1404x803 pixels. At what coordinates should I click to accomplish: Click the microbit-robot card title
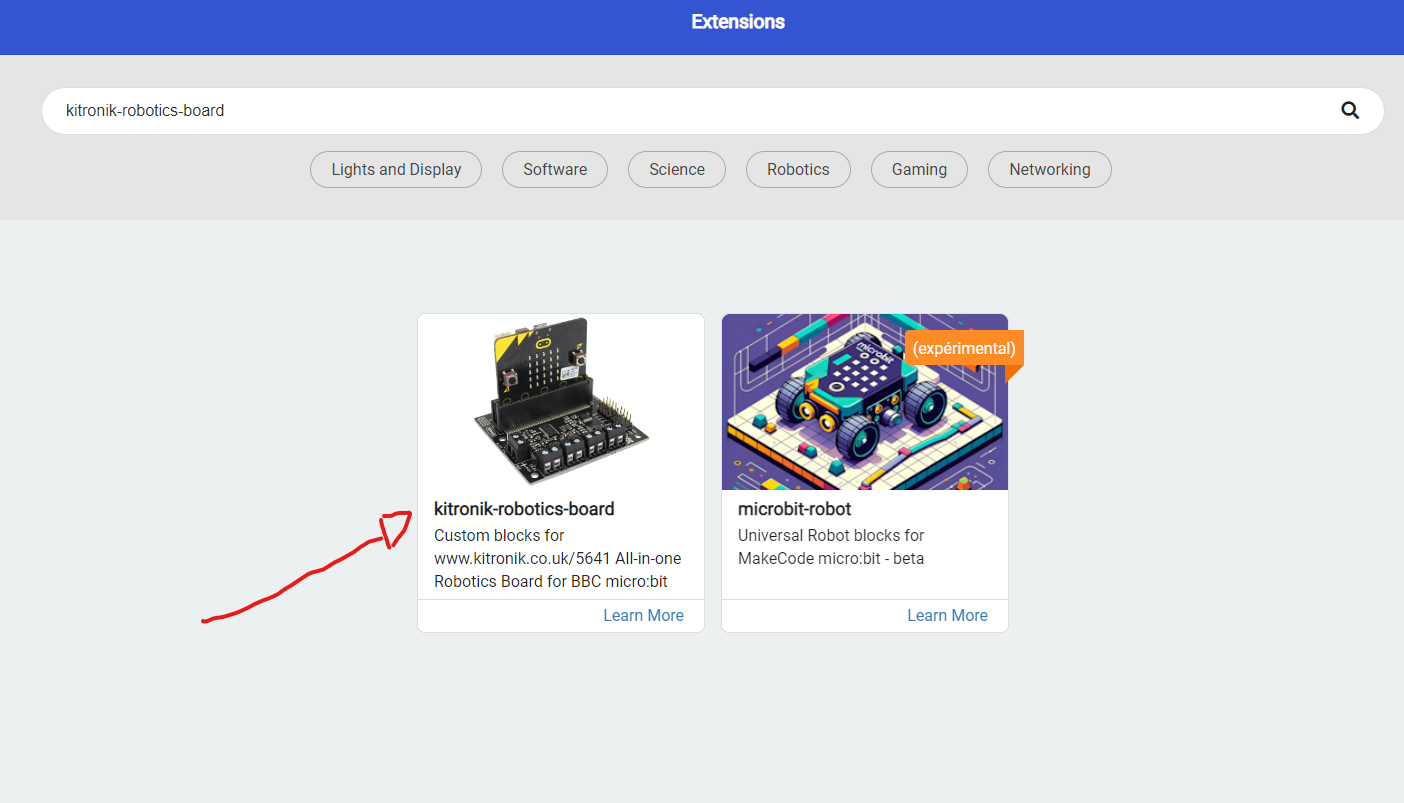click(x=794, y=509)
